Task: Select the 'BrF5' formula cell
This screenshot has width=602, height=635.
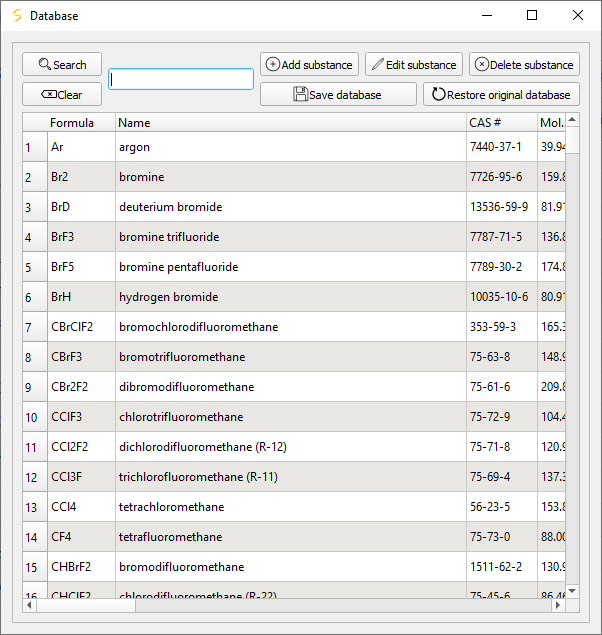Action: tap(81, 267)
